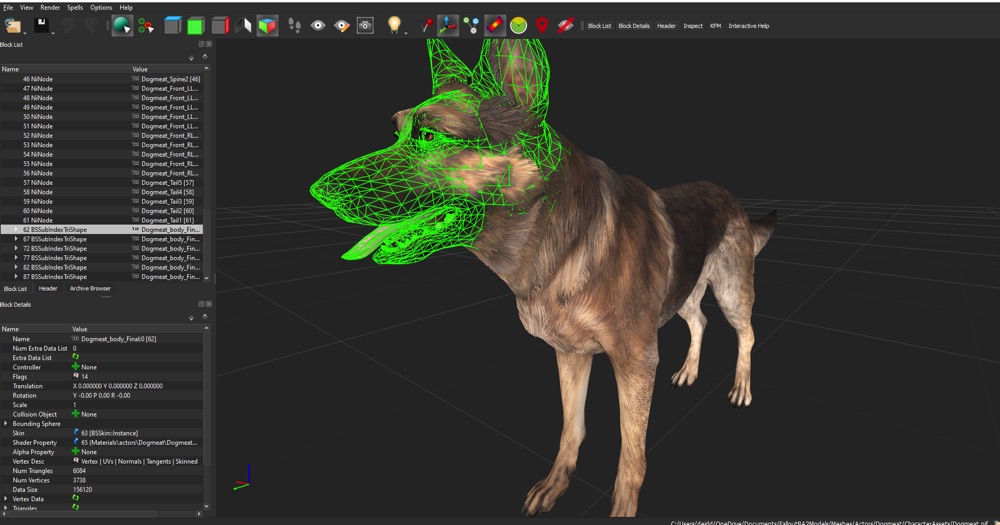Open the dropdown arrow beside the Load icon

(24, 31)
